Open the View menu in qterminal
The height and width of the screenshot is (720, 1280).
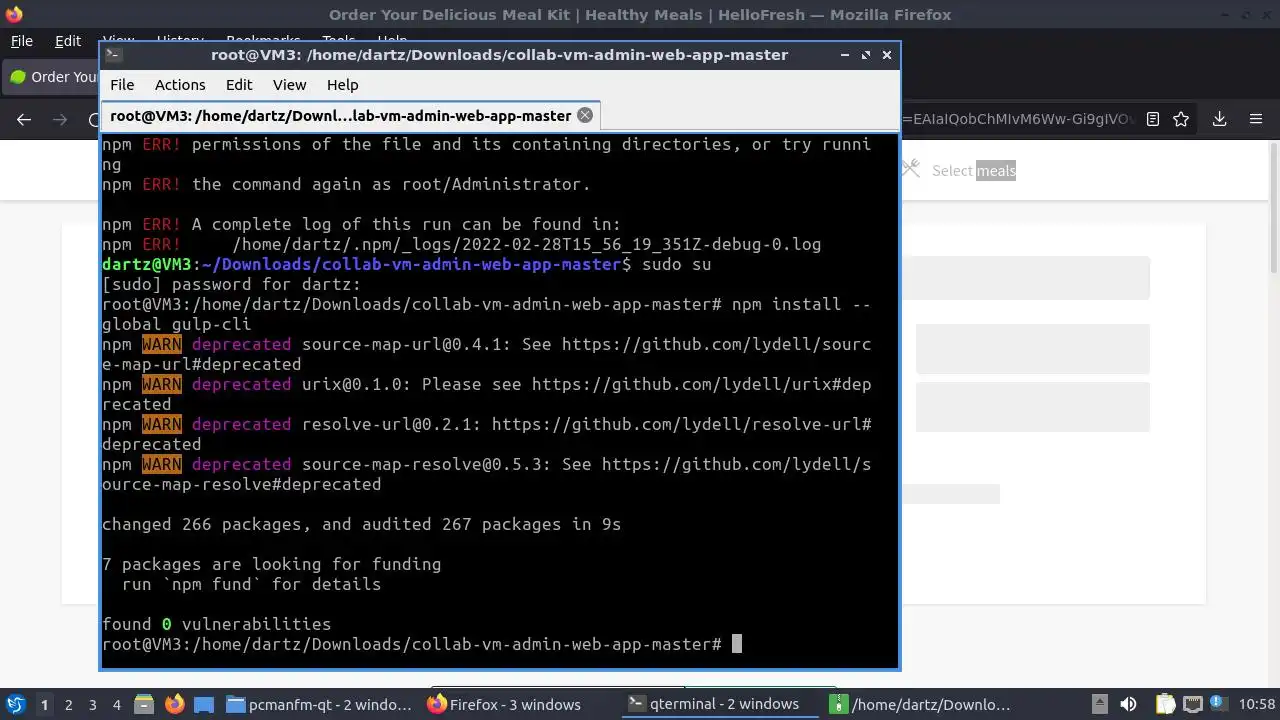[290, 85]
